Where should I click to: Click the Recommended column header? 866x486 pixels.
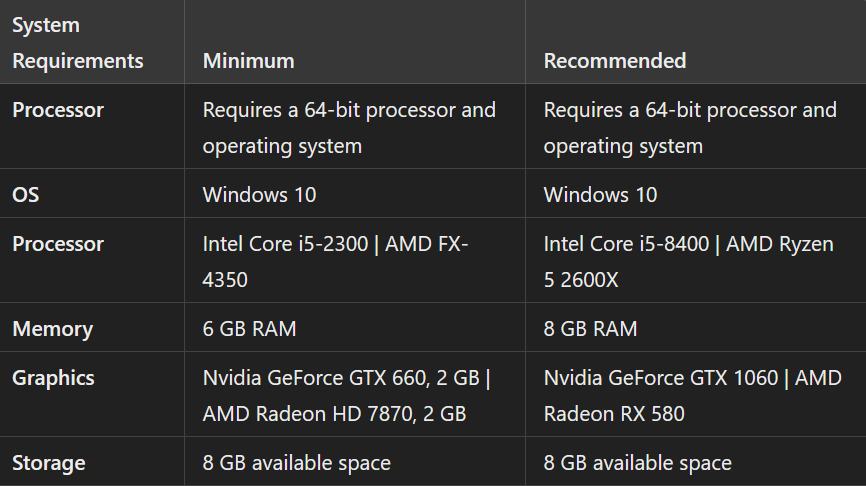coord(614,61)
